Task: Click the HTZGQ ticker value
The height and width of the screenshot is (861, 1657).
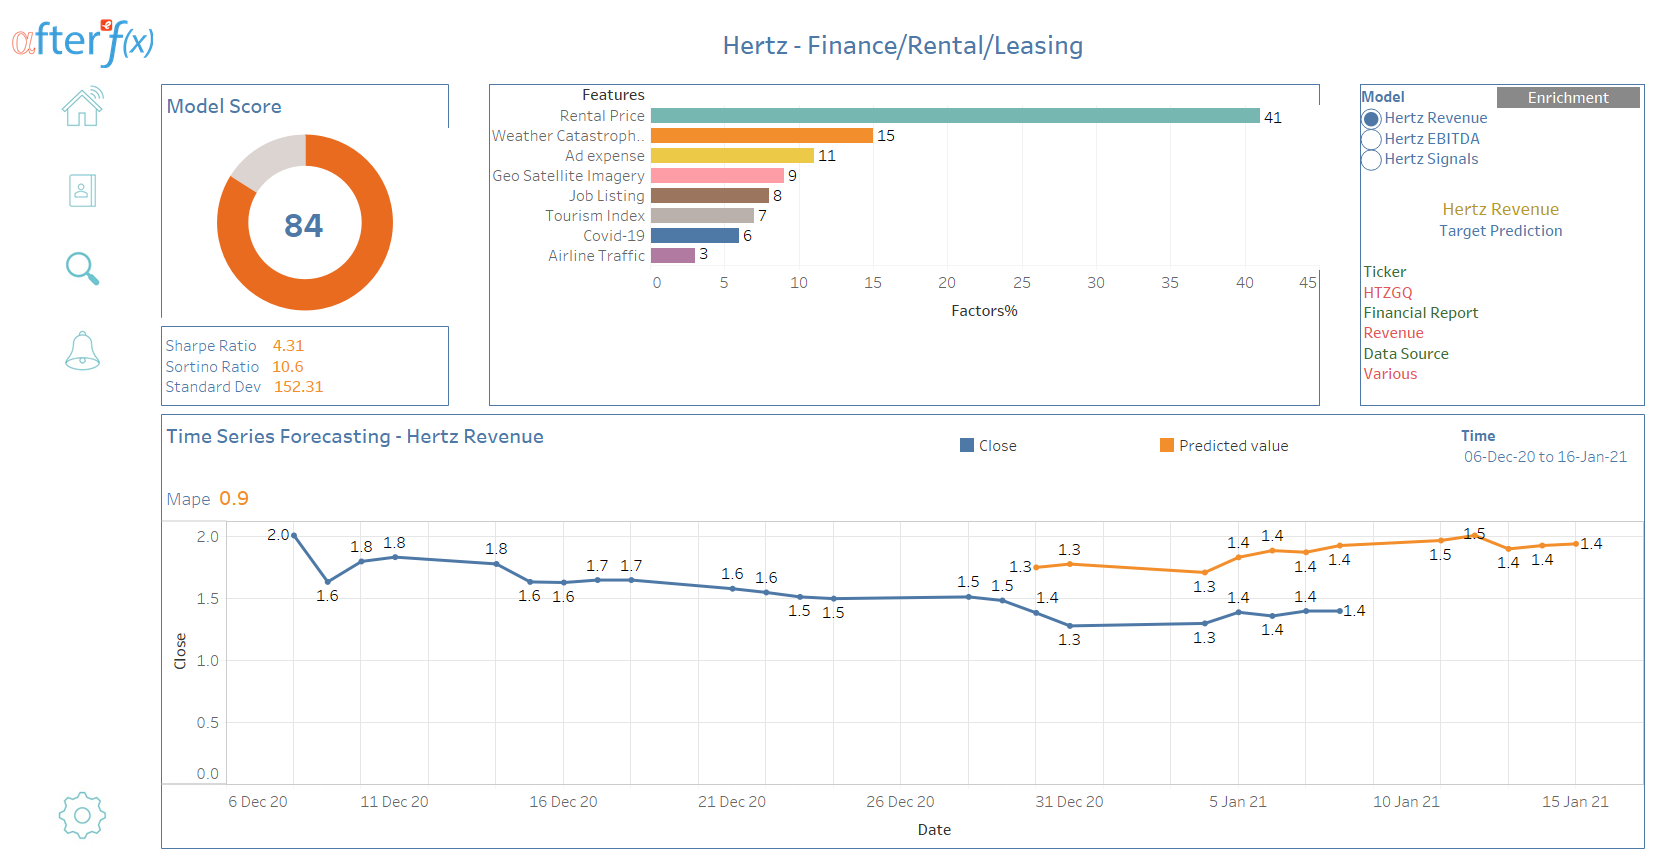Action: click(x=1388, y=293)
